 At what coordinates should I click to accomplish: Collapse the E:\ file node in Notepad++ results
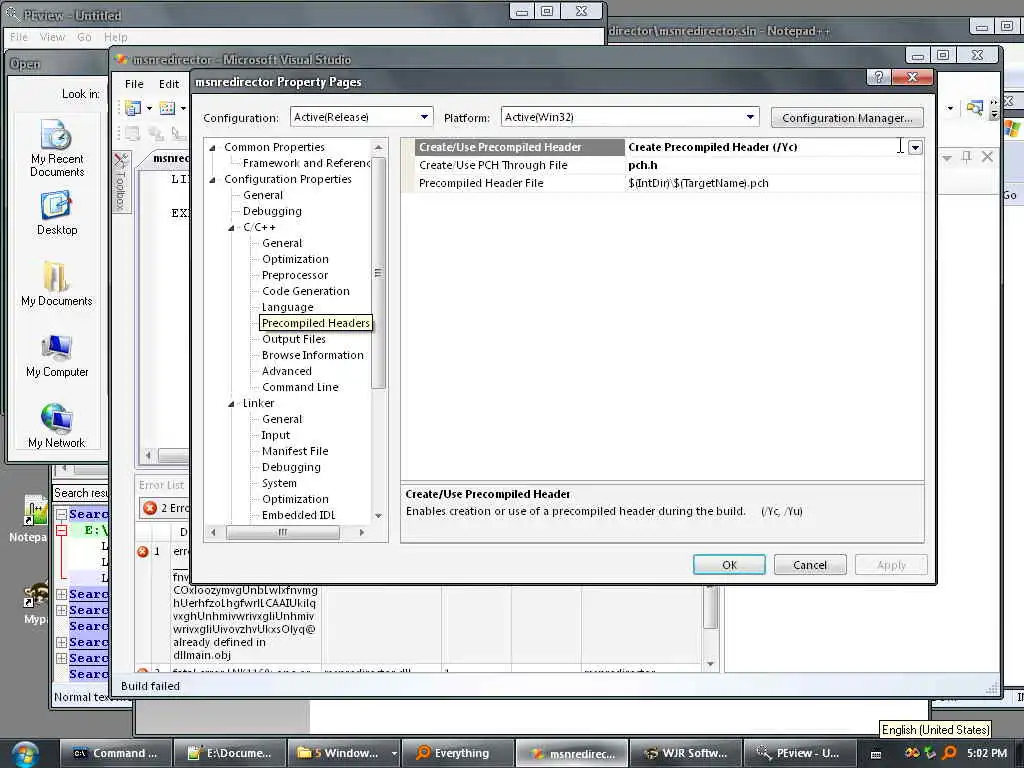(61, 530)
